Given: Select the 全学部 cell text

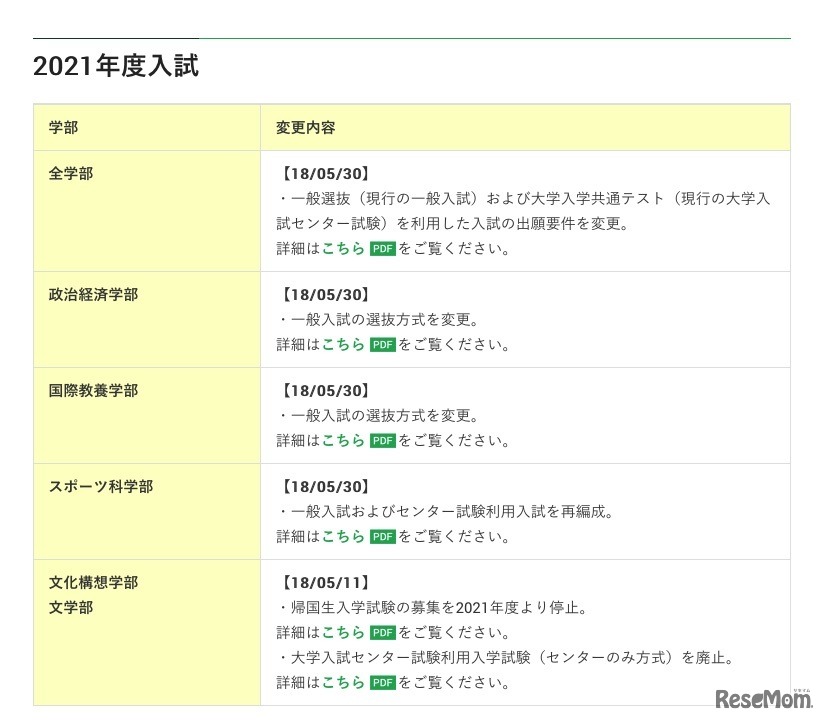Looking at the screenshot, I should 70,173.
